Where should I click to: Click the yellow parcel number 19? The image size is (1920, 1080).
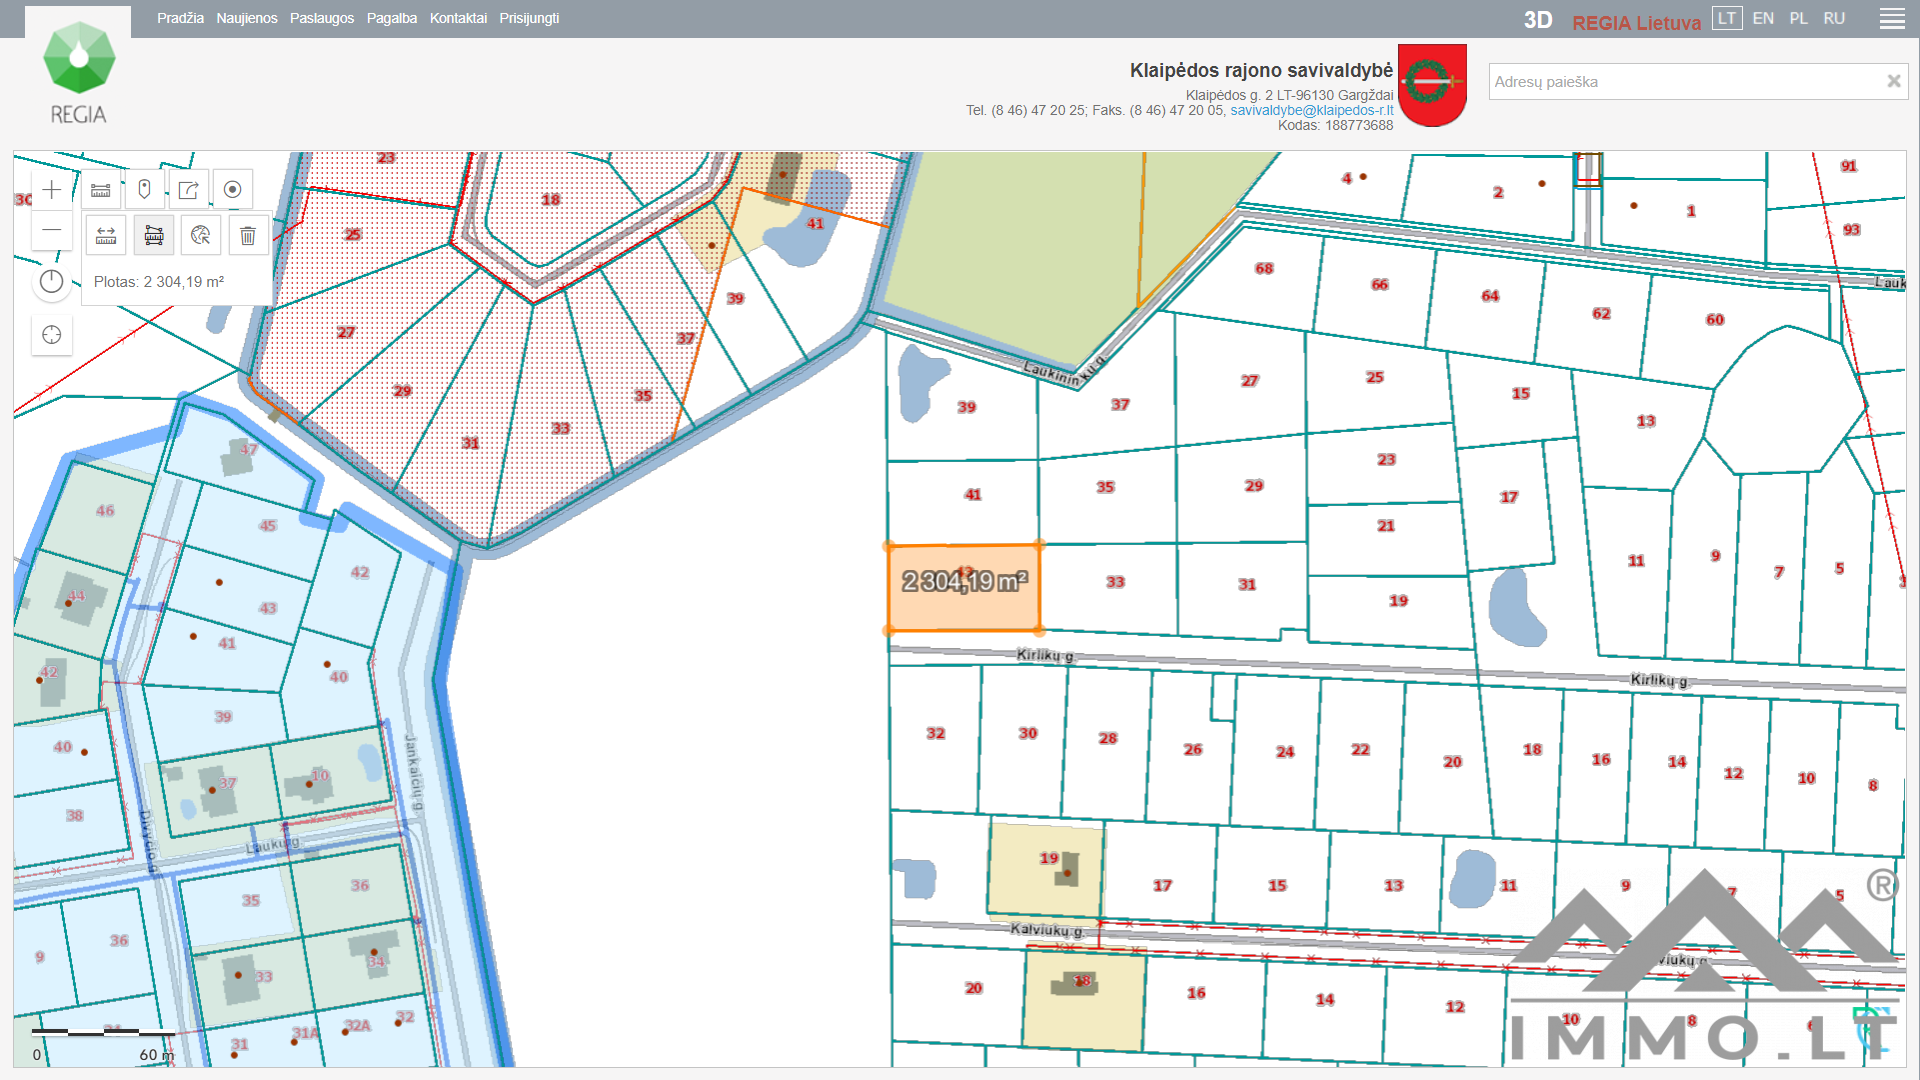click(1048, 858)
